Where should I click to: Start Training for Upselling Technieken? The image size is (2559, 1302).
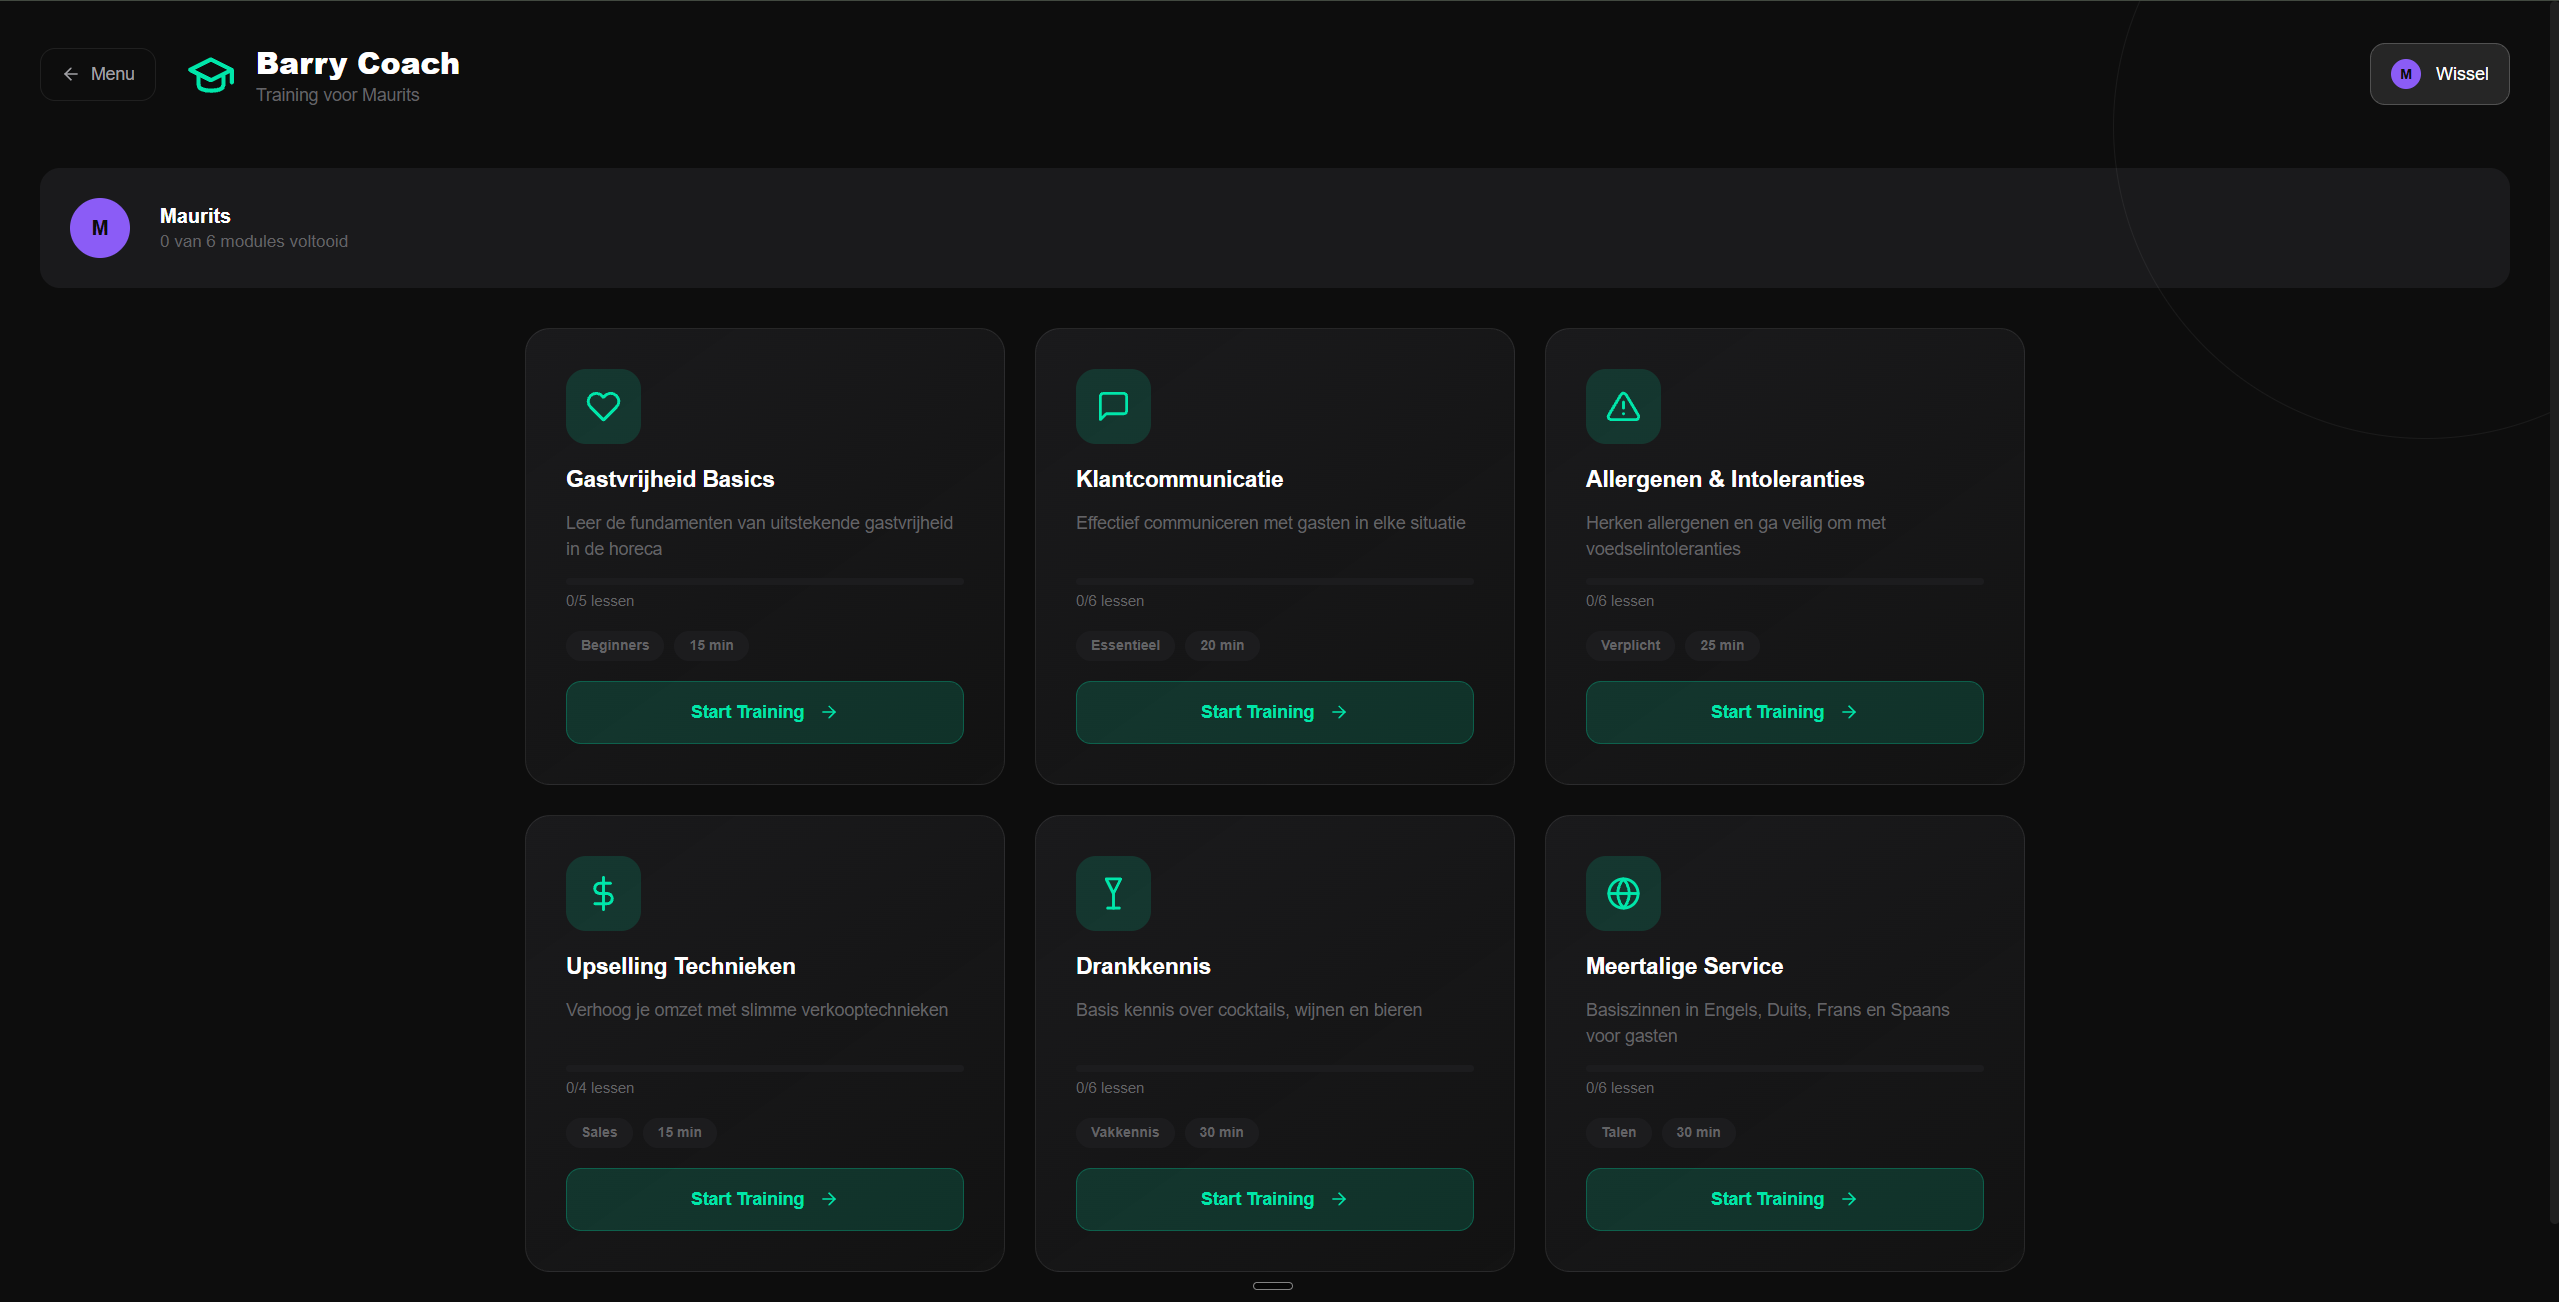(x=764, y=1199)
